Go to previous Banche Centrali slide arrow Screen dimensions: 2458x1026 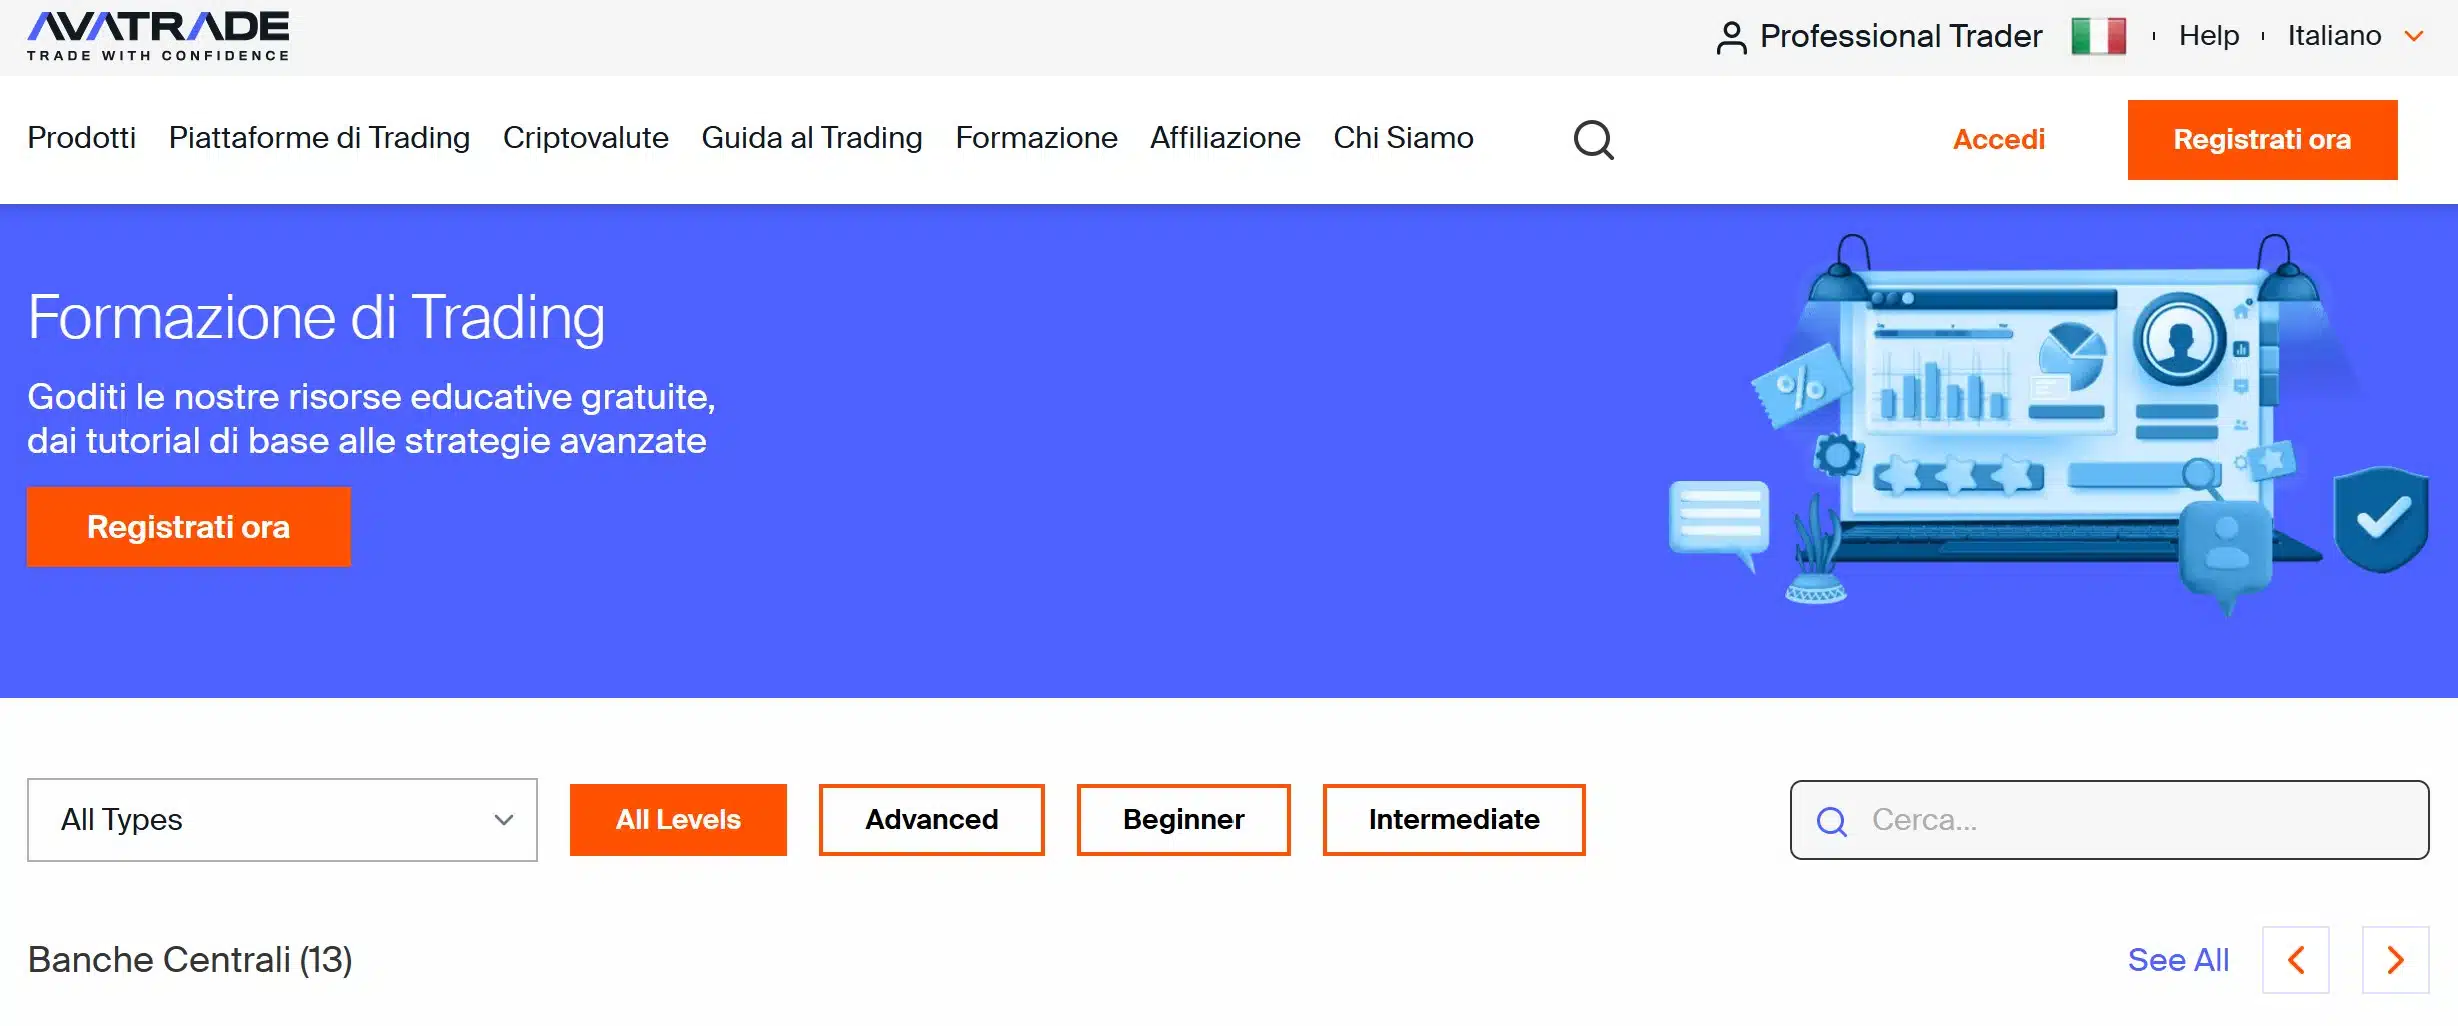pyautogui.click(x=2295, y=960)
